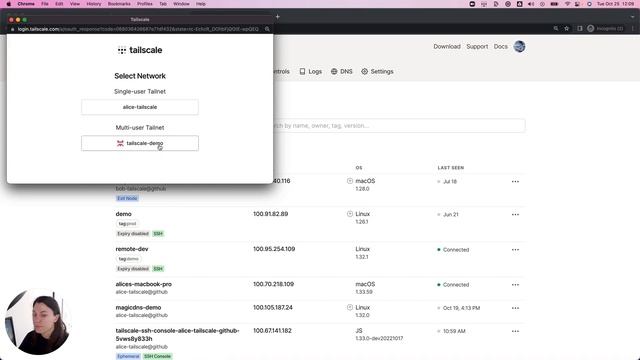Select the tailscale-demo multi-user tailnet
Screen dimensions: 640x360
[x=140, y=143]
